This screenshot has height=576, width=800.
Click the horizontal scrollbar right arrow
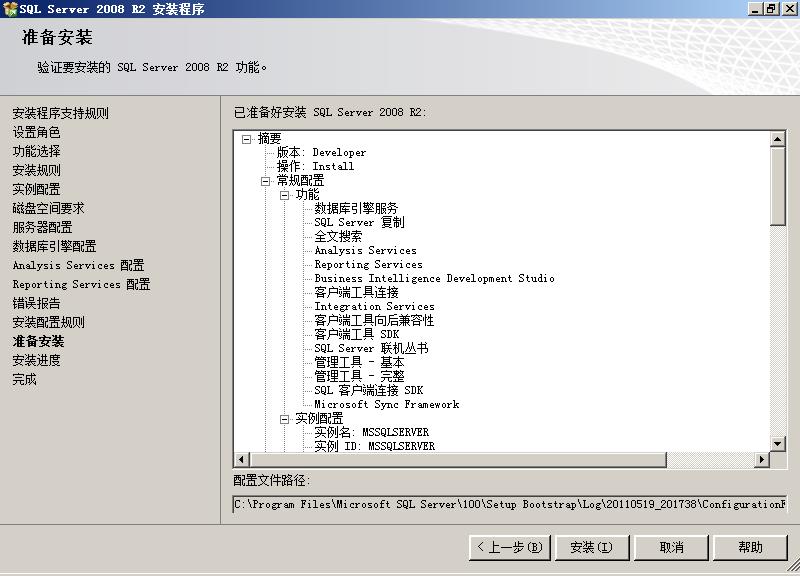pyautogui.click(x=762, y=460)
